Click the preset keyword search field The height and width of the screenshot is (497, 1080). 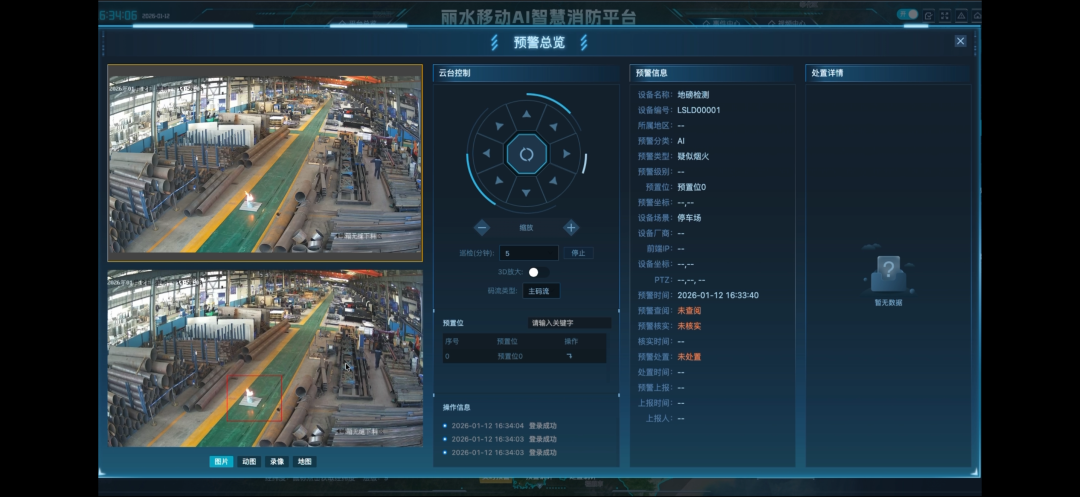pyautogui.click(x=569, y=323)
